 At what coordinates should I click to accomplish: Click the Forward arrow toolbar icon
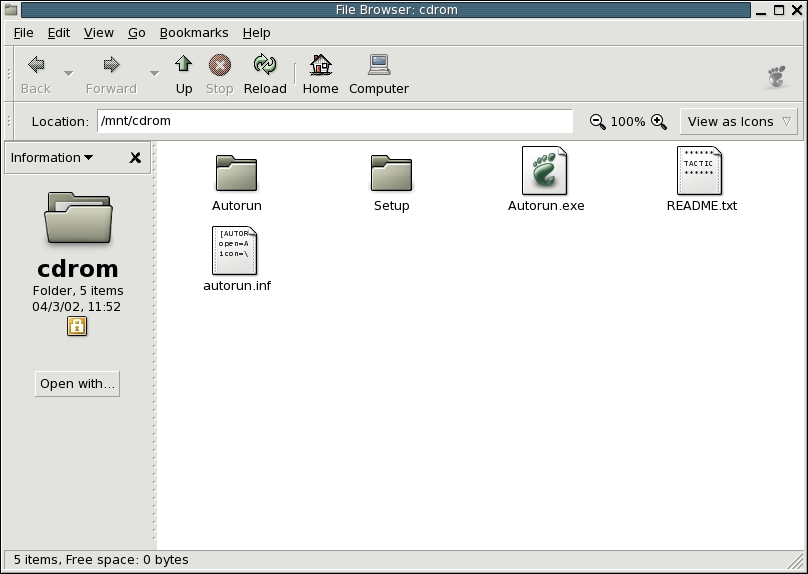(111, 65)
